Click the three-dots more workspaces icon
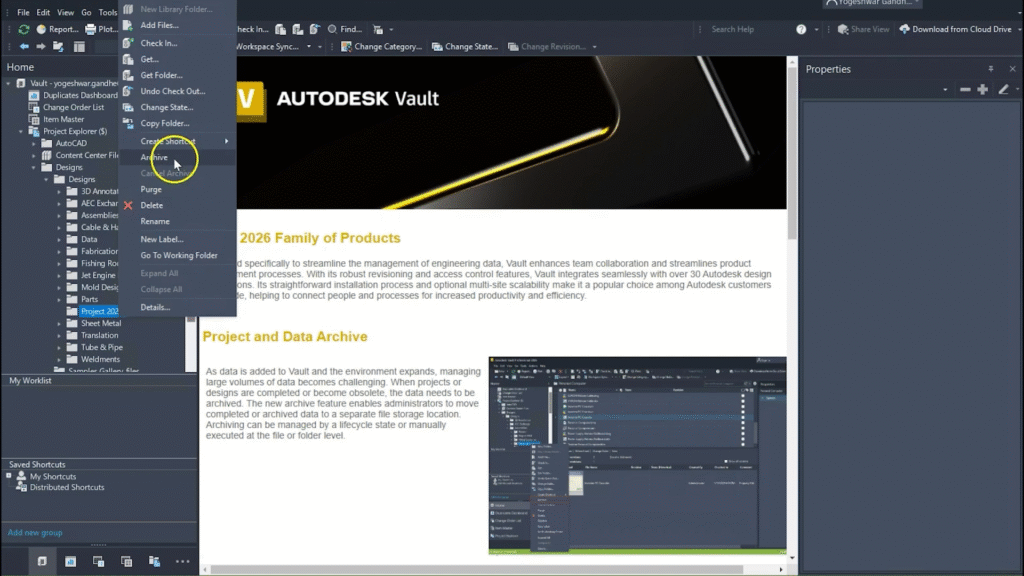This screenshot has height=576, width=1024. pyautogui.click(x=182, y=562)
